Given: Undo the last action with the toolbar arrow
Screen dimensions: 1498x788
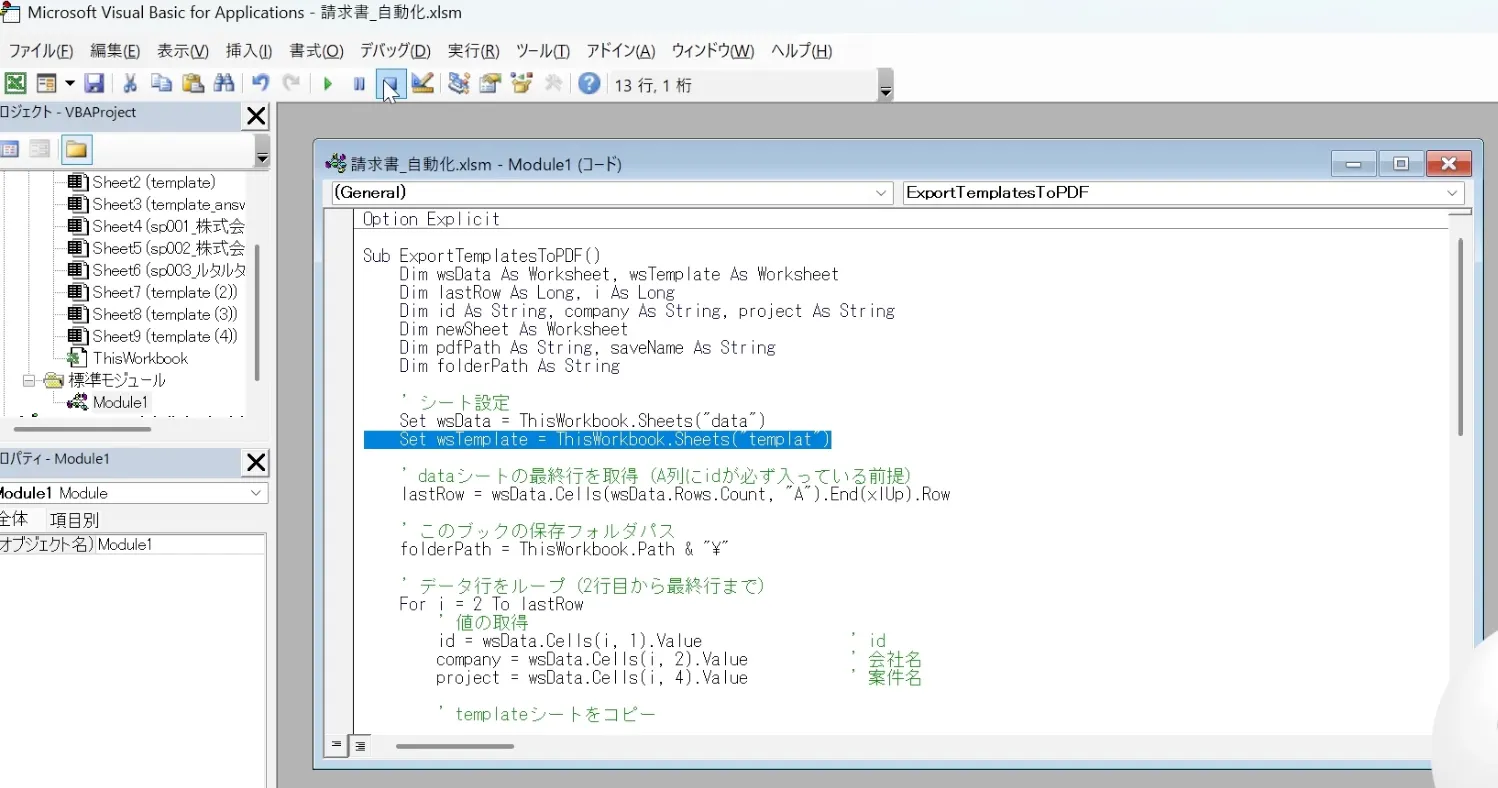Looking at the screenshot, I should [x=260, y=84].
